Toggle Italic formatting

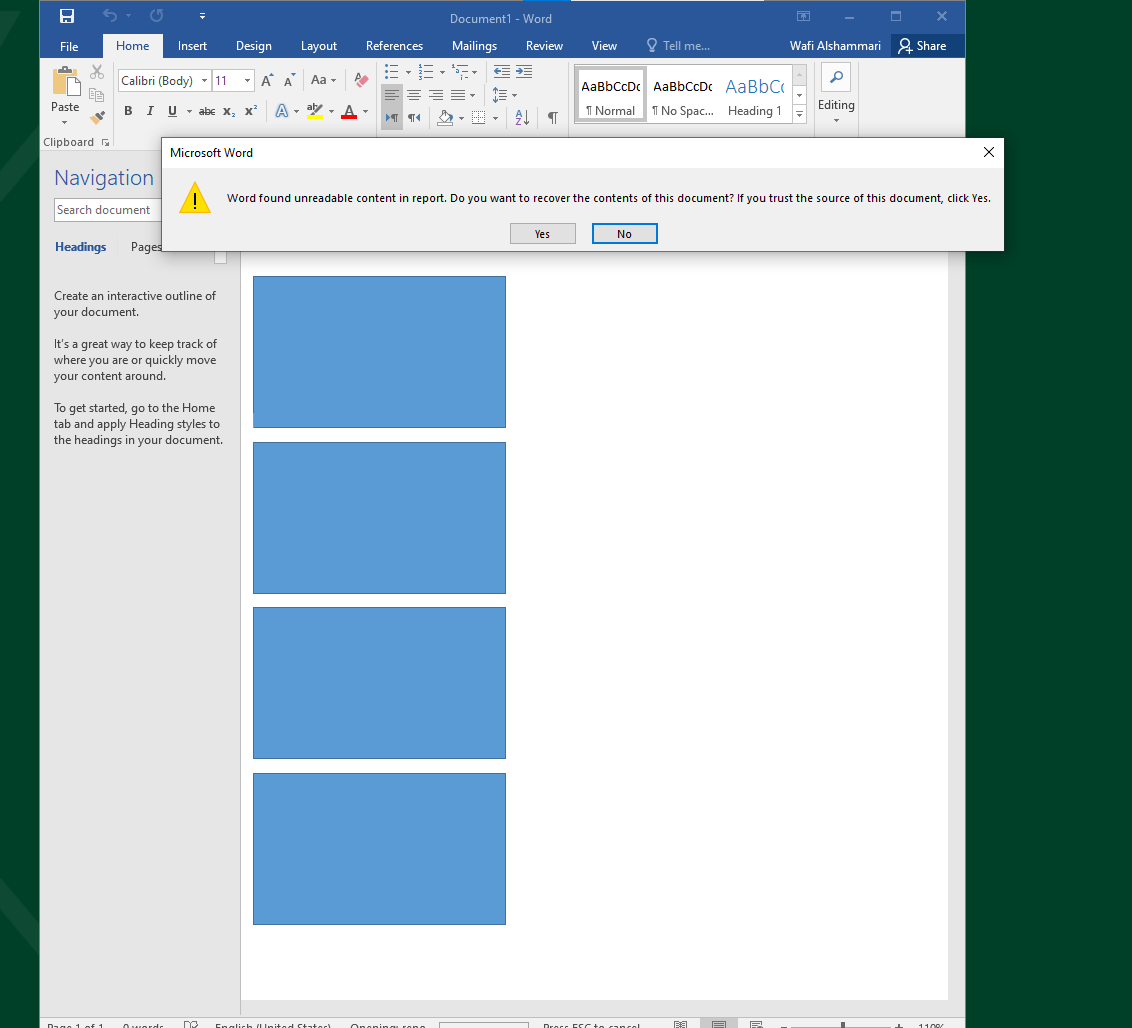pyautogui.click(x=149, y=111)
